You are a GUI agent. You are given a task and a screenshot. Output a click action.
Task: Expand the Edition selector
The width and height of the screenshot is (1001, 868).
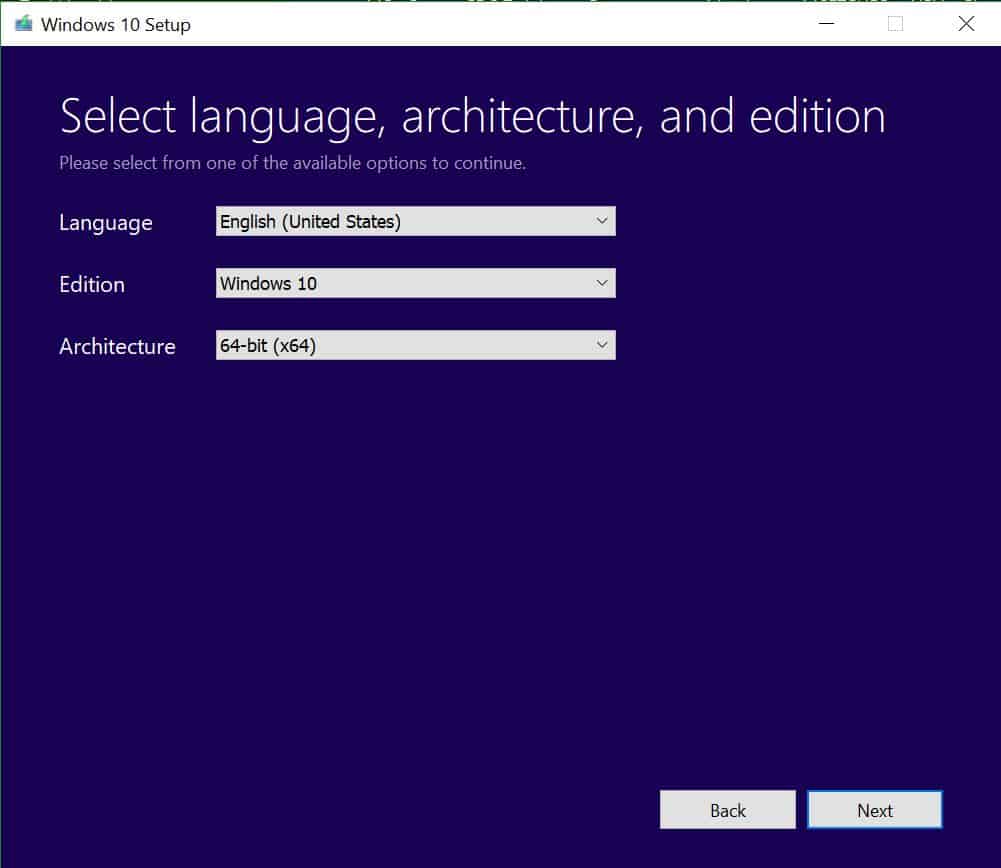click(x=415, y=283)
